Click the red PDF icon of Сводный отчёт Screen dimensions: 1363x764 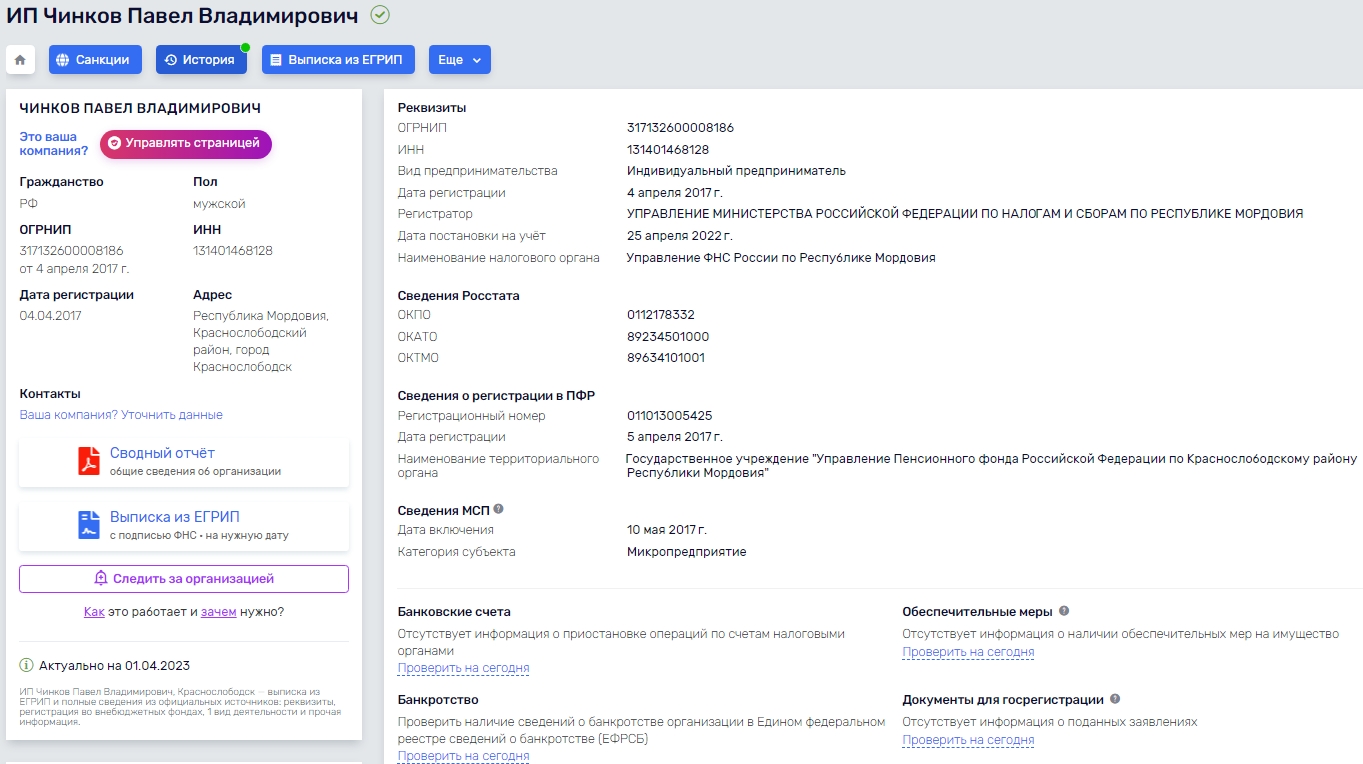pyautogui.click(x=90, y=461)
